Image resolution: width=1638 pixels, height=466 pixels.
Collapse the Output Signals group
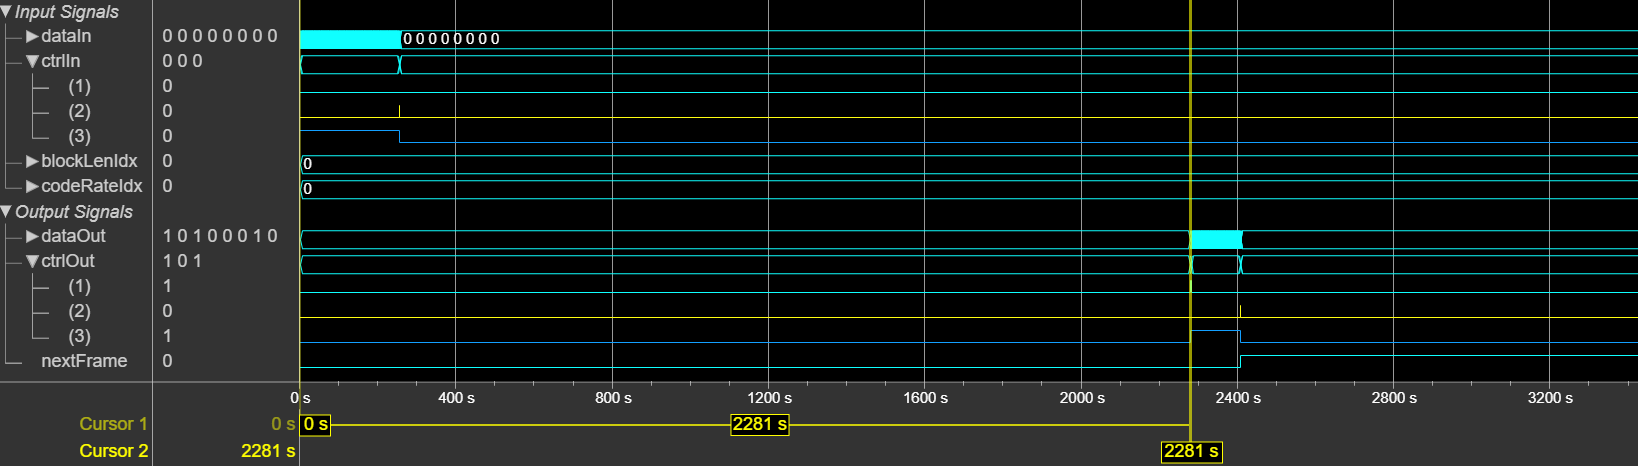pyautogui.click(x=6, y=212)
